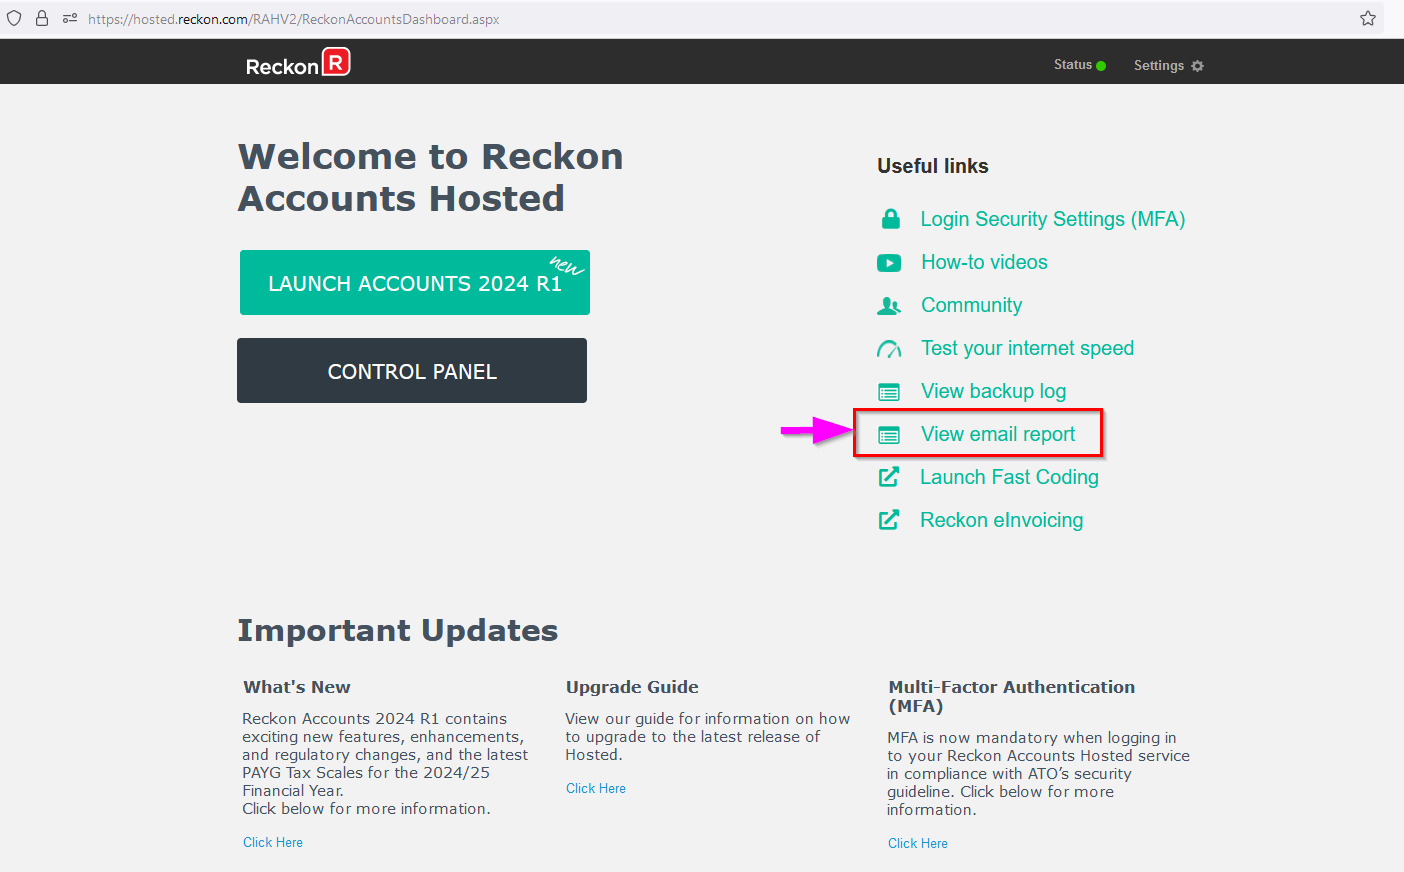
Task: Click the Multi-Factor Authentication (MFA) heading
Action: coord(1012,696)
